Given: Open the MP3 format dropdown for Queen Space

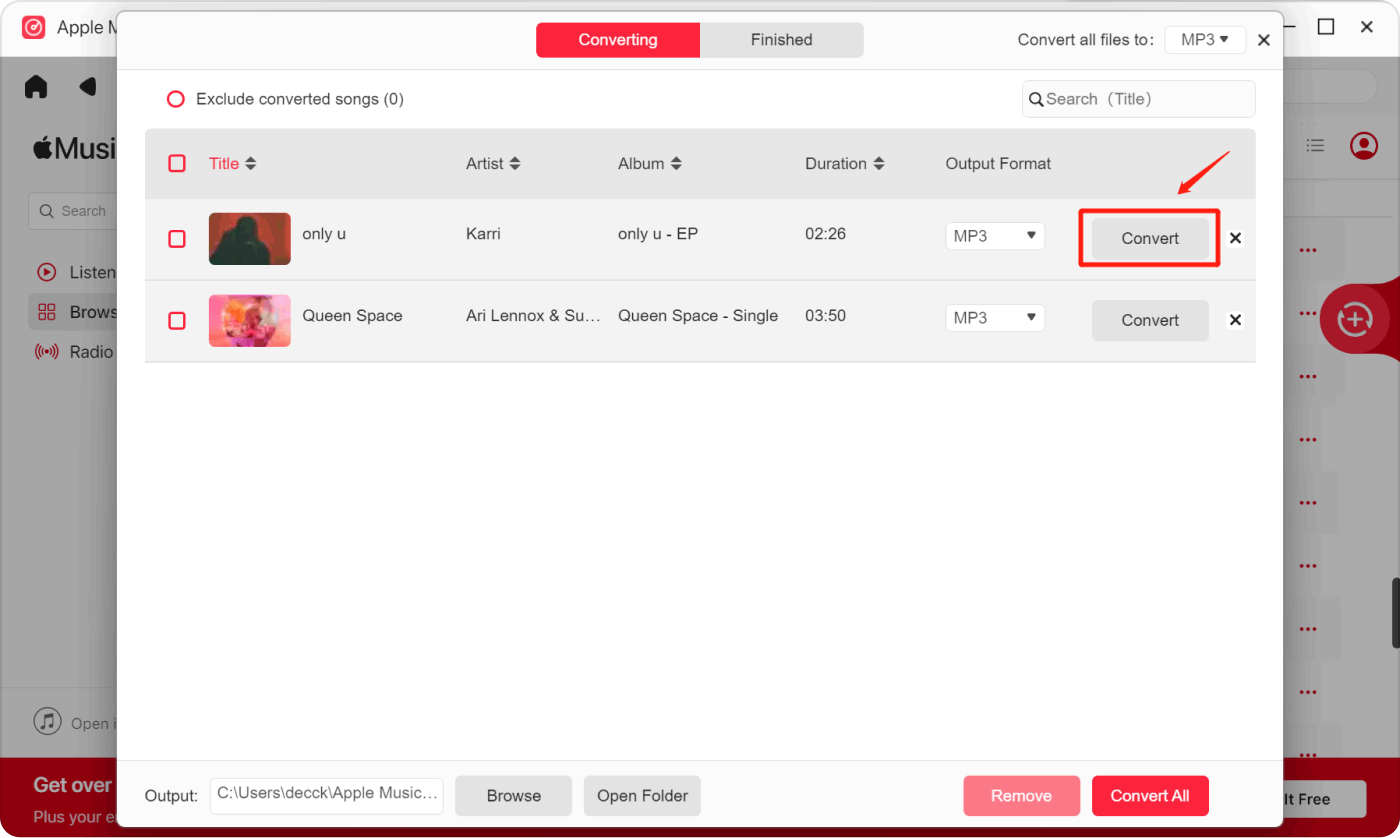Looking at the screenshot, I should click(x=995, y=318).
